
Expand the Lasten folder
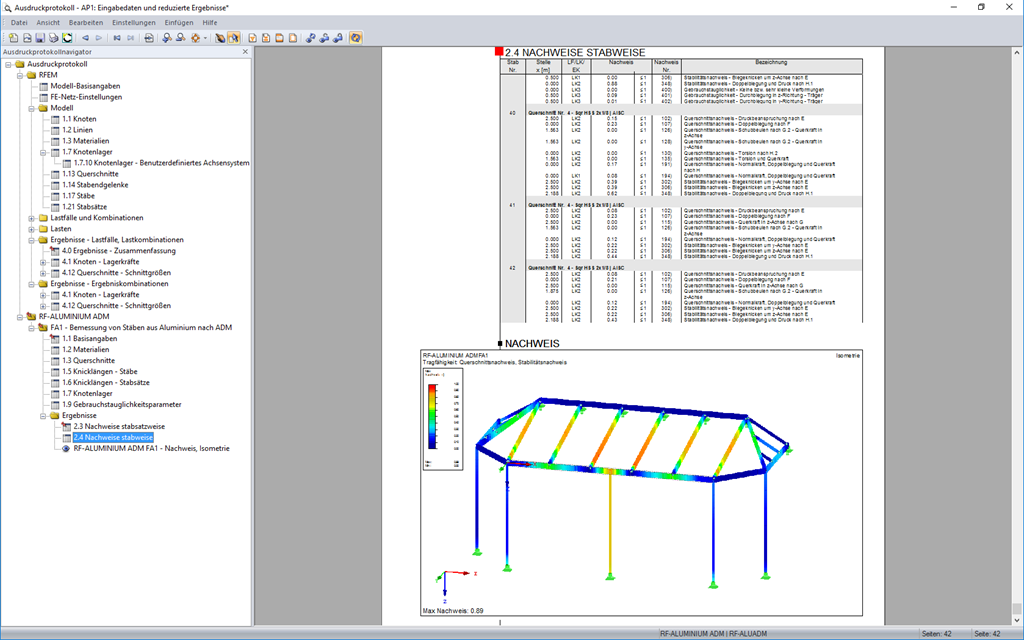(32, 229)
